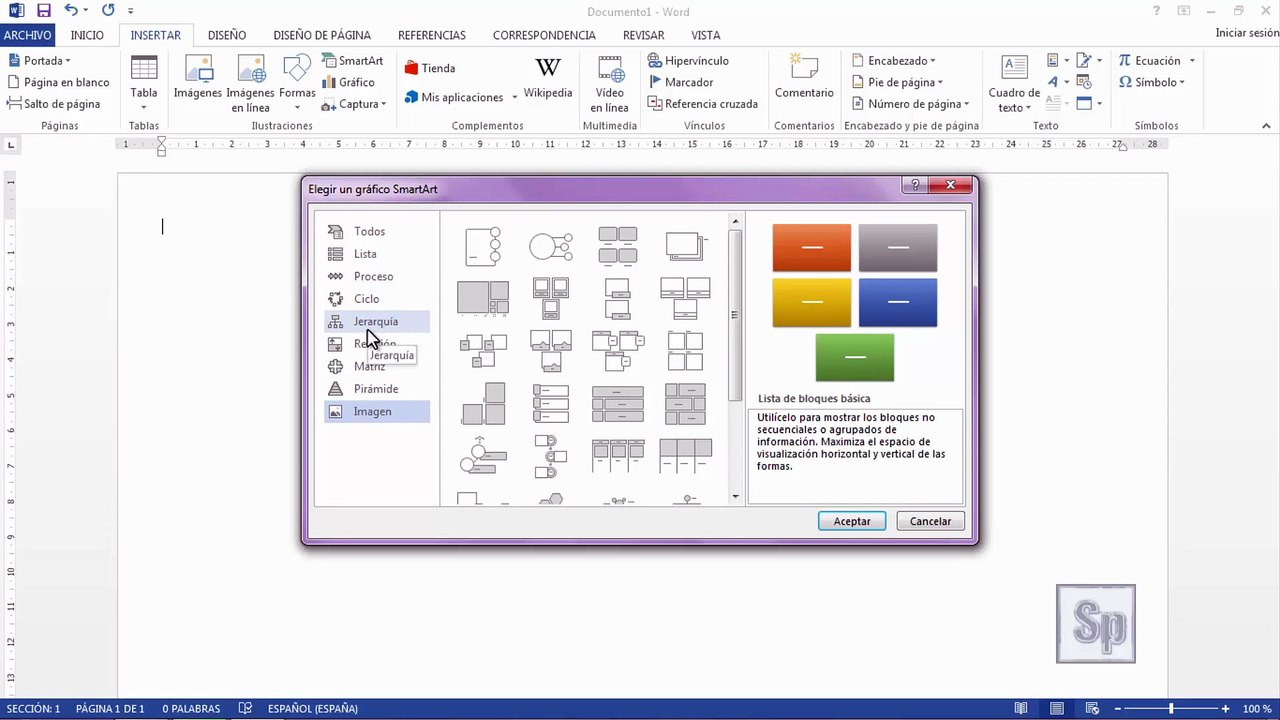Open the Encabezado header dropdown
Image resolution: width=1280 pixels, height=720 pixels.
coord(894,61)
